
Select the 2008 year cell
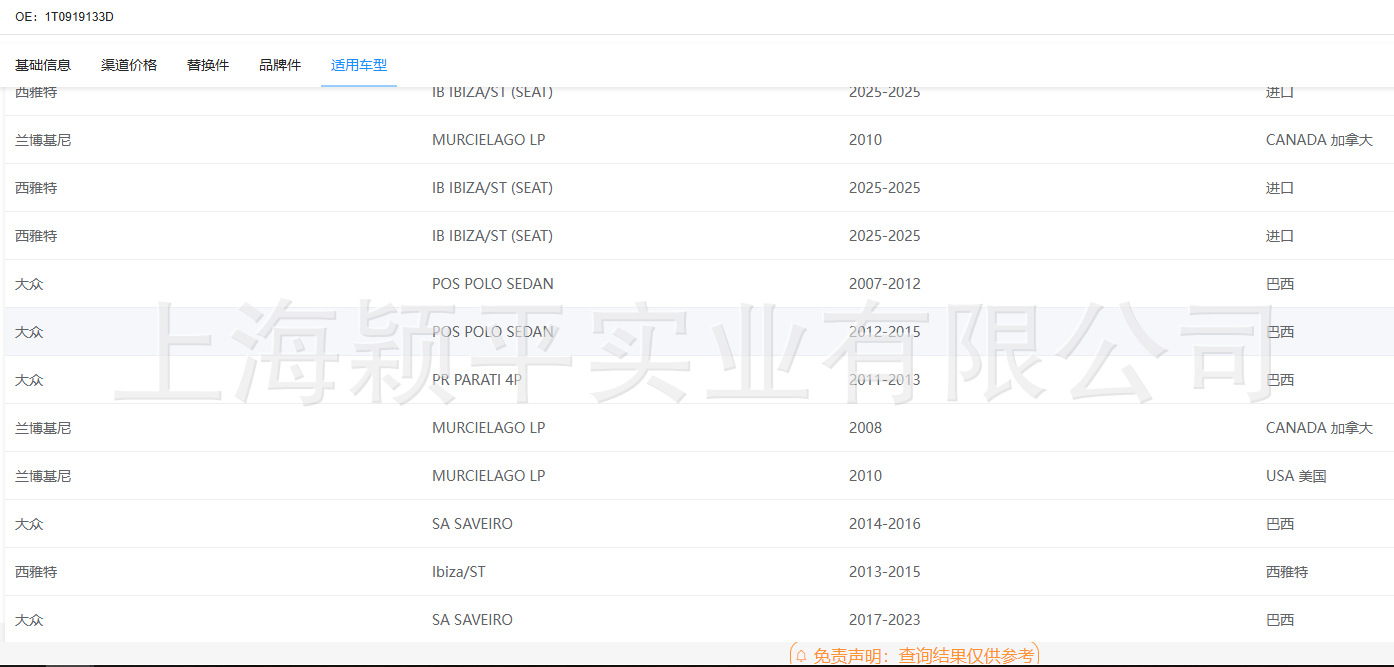(866, 428)
